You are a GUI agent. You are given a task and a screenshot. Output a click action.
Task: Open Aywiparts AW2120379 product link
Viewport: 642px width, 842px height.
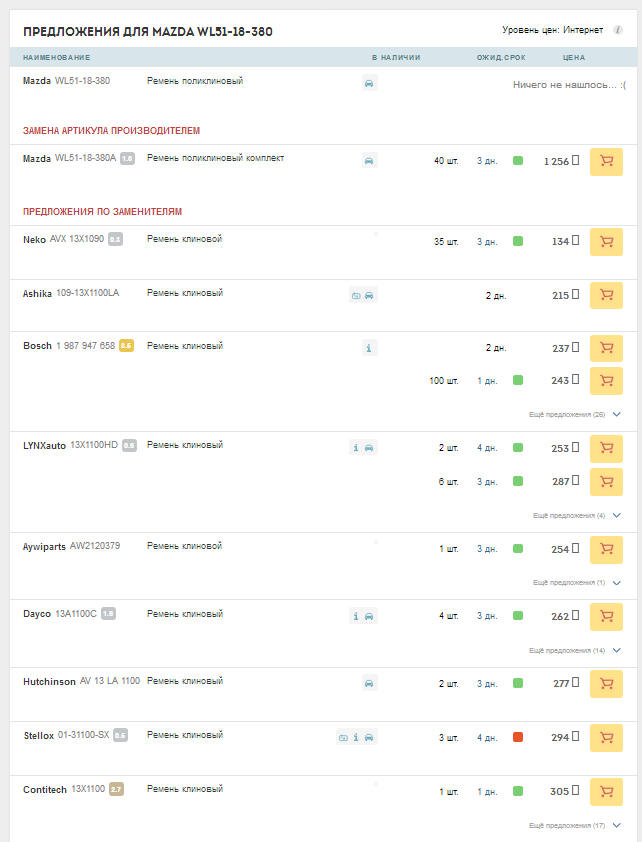[x=97, y=546]
